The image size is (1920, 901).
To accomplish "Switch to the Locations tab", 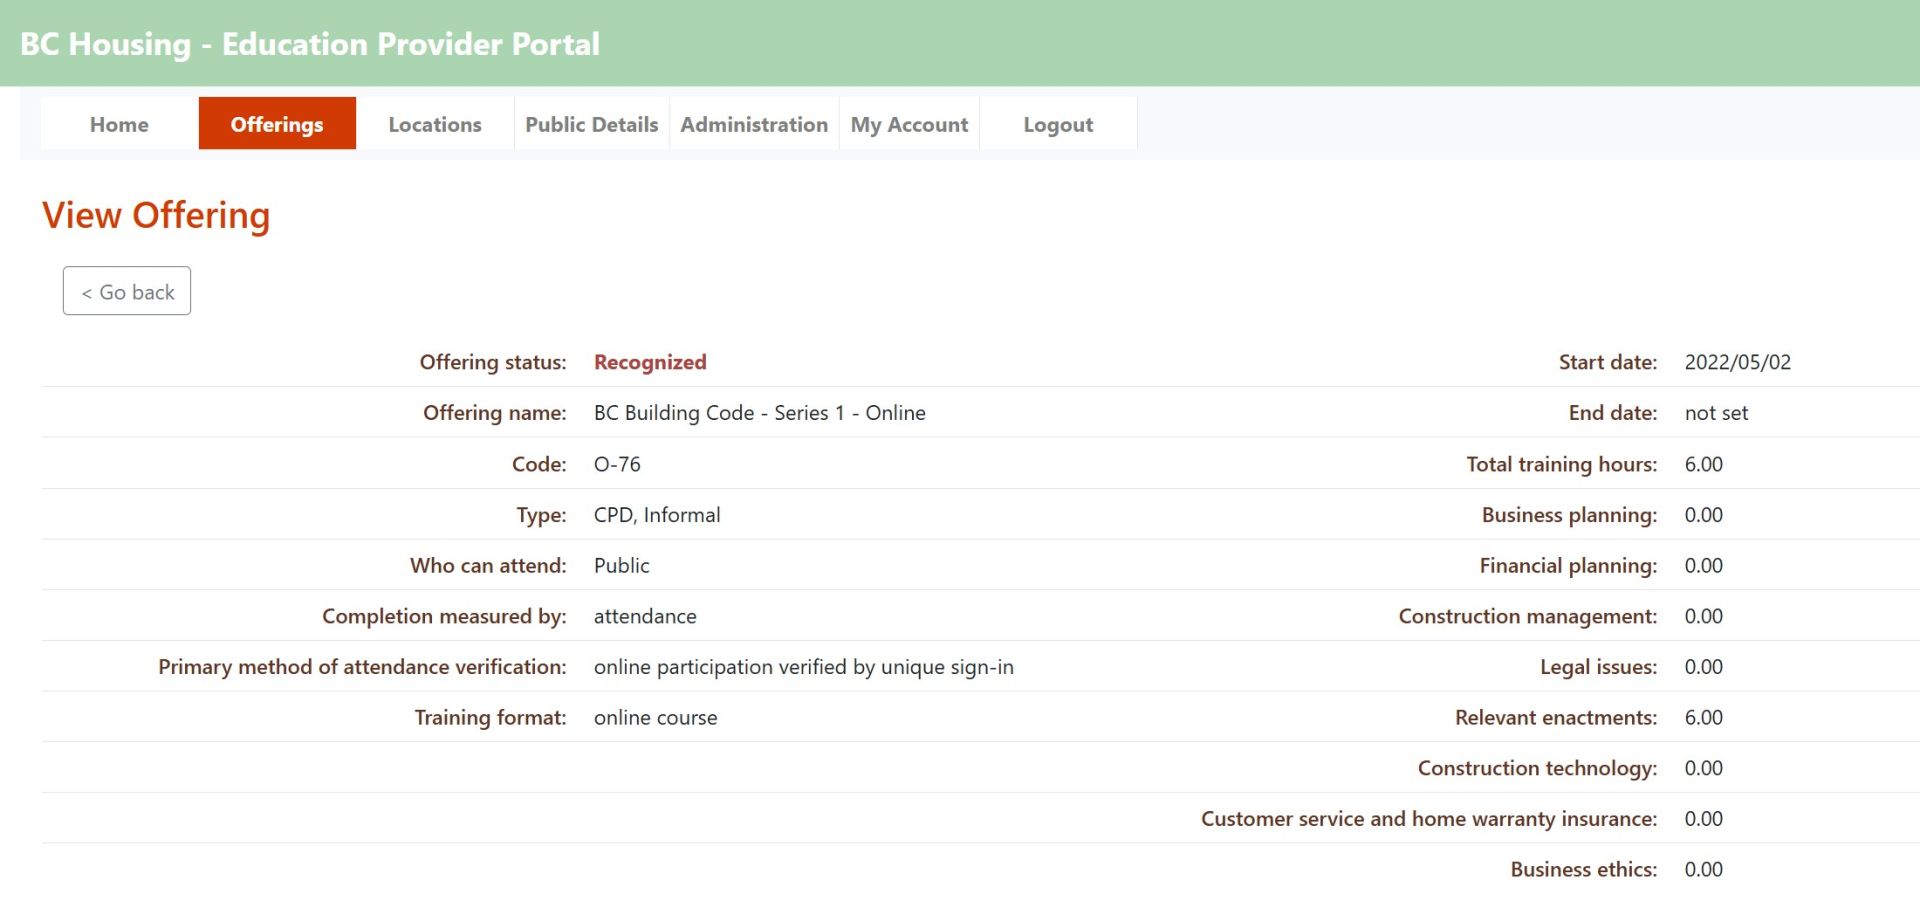I will pos(434,124).
